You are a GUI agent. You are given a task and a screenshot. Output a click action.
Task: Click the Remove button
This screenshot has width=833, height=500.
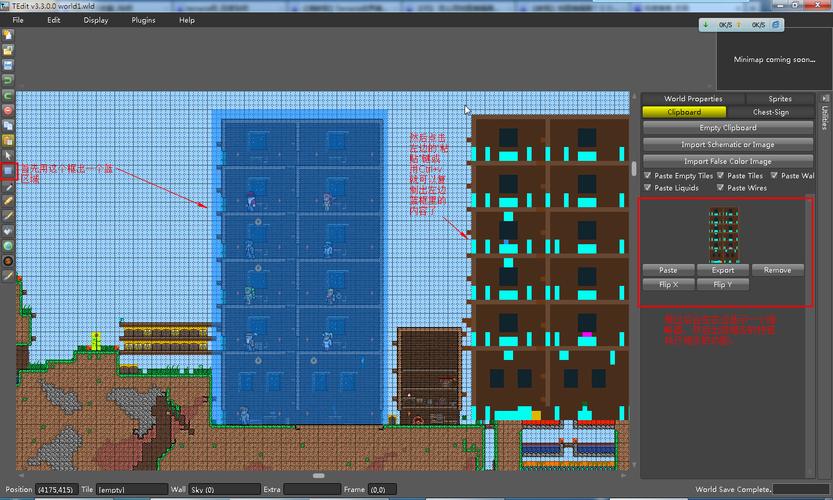coord(778,270)
